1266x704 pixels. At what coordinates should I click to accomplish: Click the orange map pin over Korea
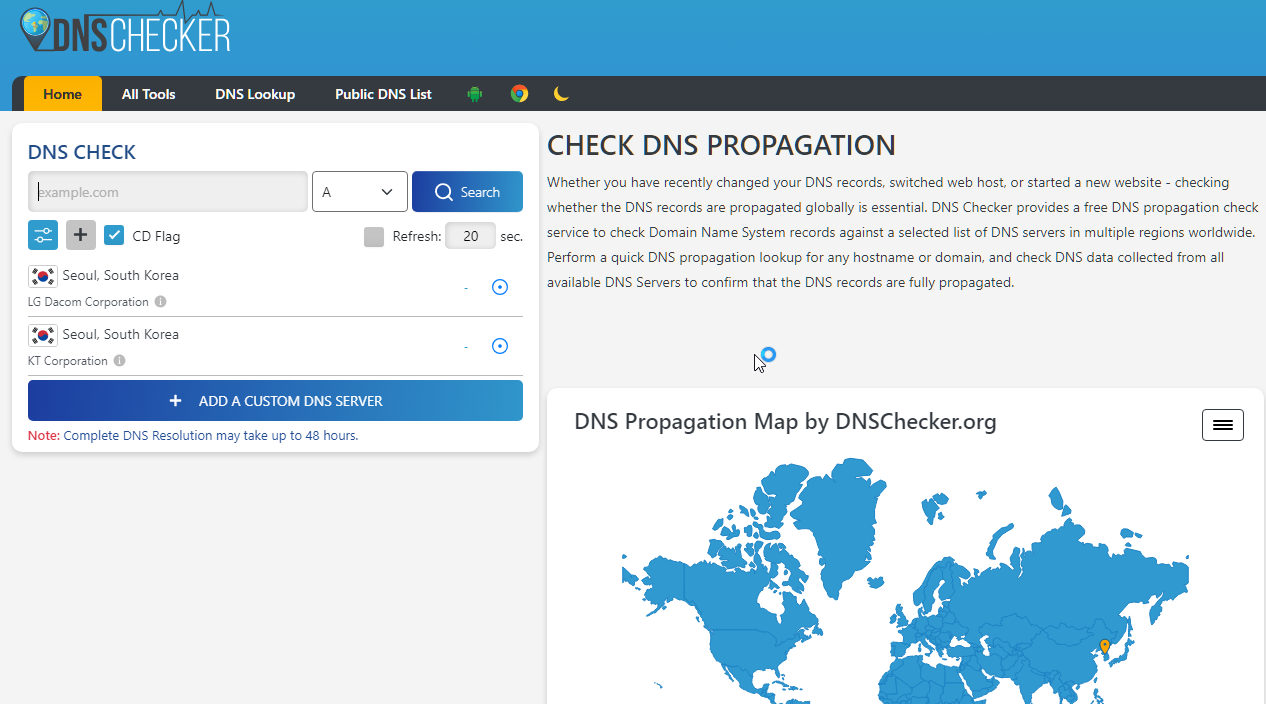point(1104,646)
